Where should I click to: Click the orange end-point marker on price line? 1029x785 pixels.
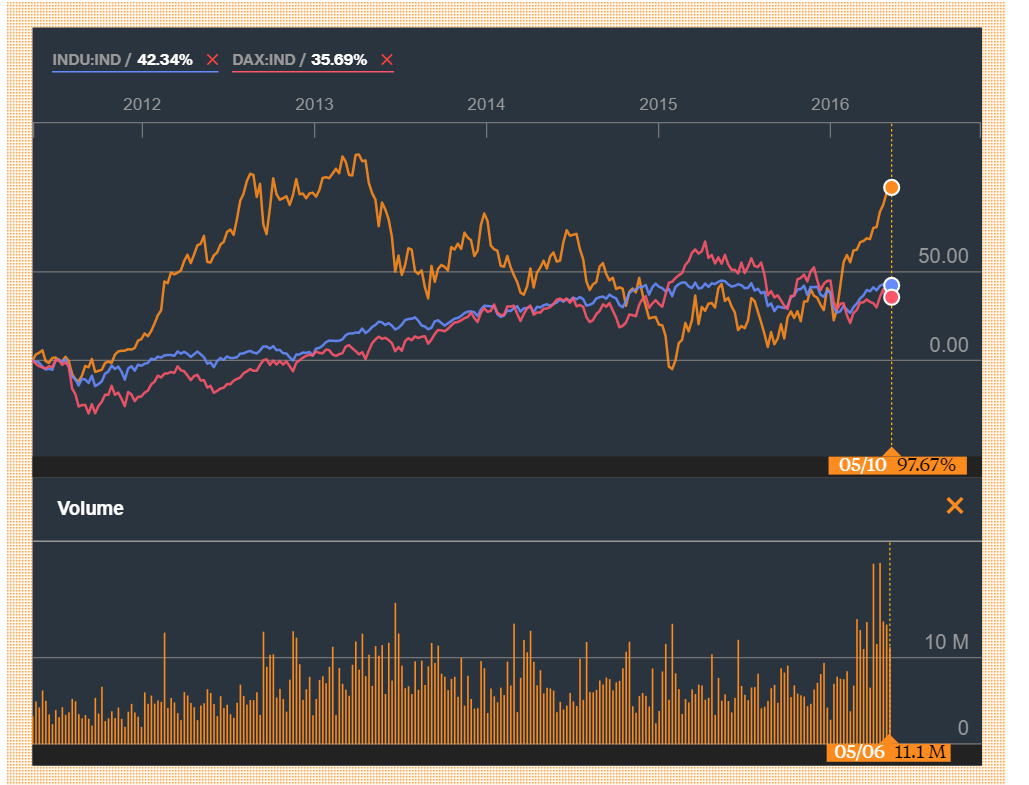pyautogui.click(x=892, y=187)
